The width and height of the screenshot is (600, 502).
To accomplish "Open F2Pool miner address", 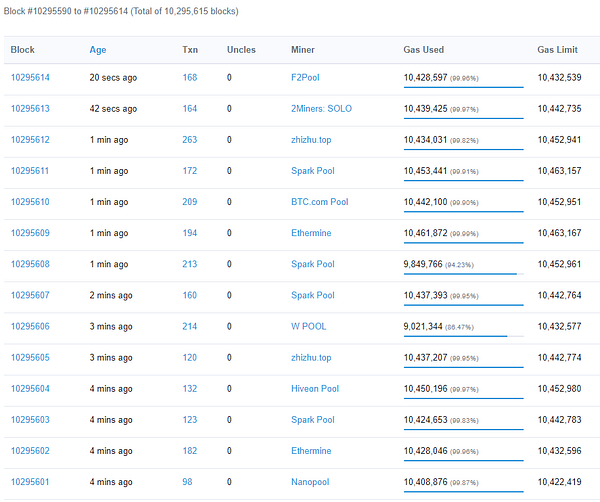I will click(x=305, y=78).
